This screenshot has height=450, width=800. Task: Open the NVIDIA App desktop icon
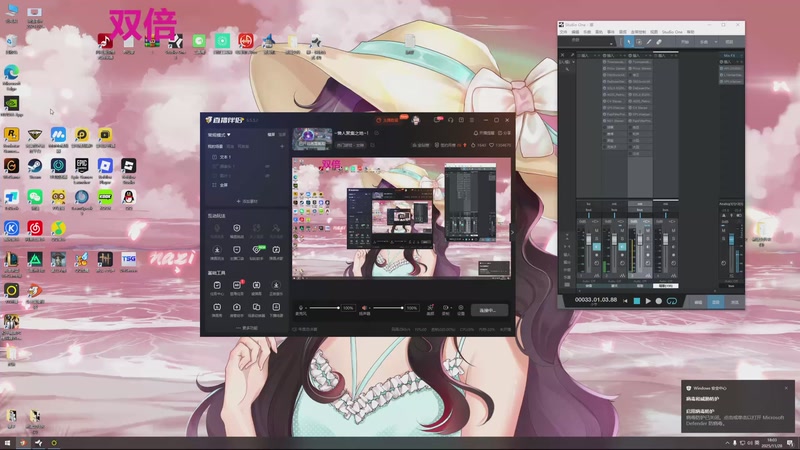[11, 104]
